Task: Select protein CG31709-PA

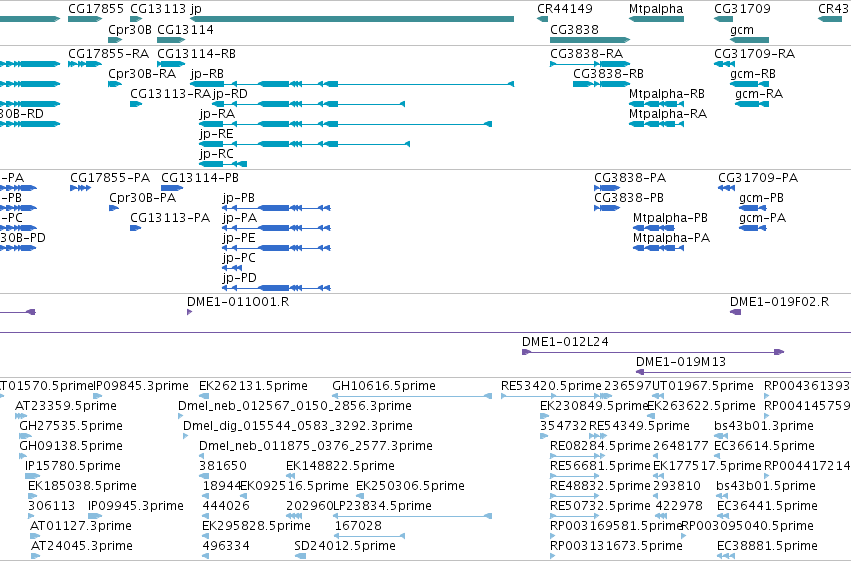Action: [726, 188]
